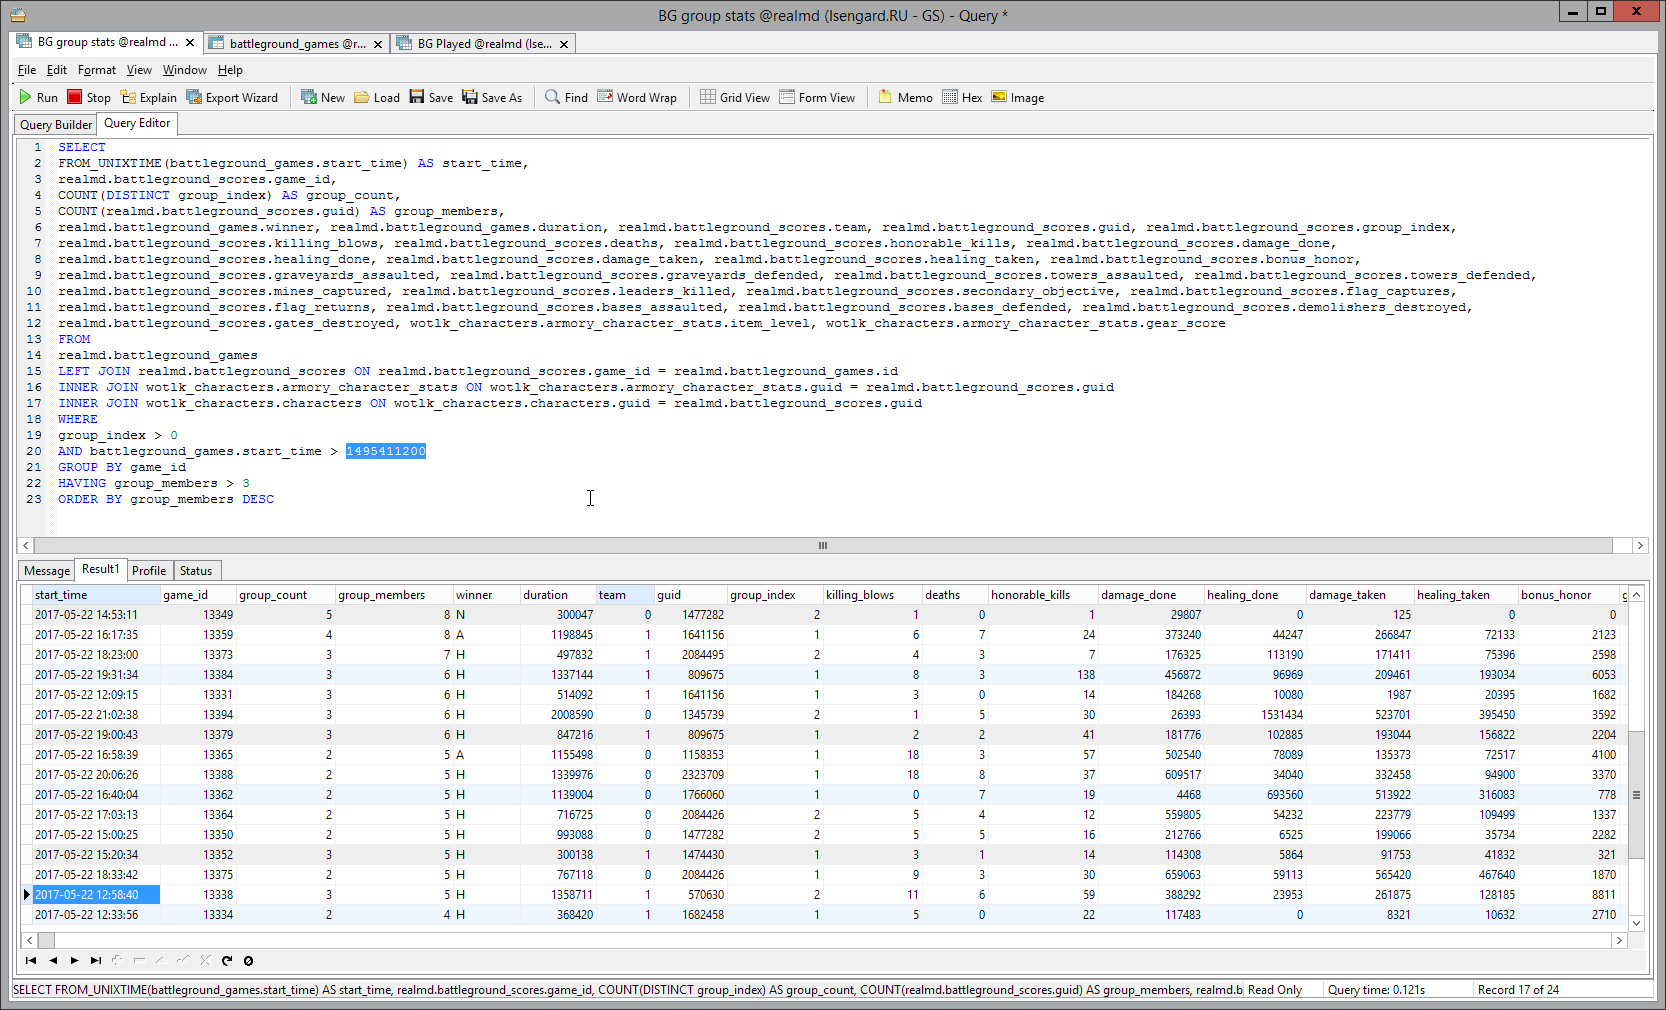This screenshot has height=1010, width=1666.
Task: Select the highlighted value 1495411200 in editor
Action: (x=386, y=451)
